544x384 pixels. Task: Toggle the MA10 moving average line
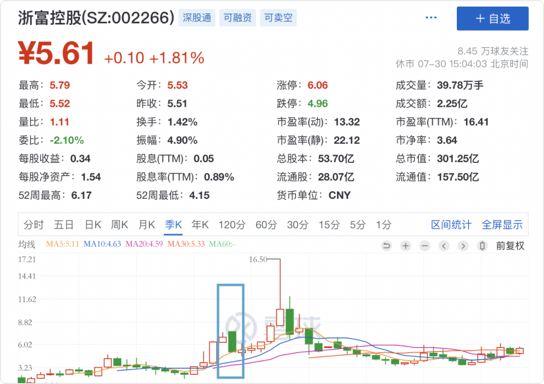102,244
